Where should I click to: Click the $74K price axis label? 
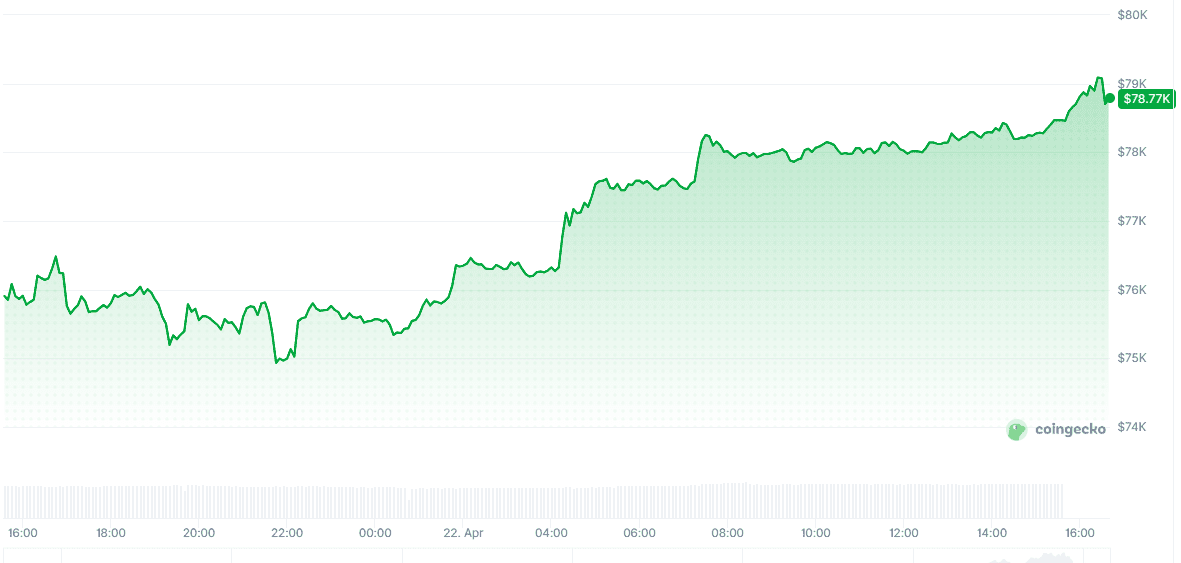pyautogui.click(x=1132, y=427)
